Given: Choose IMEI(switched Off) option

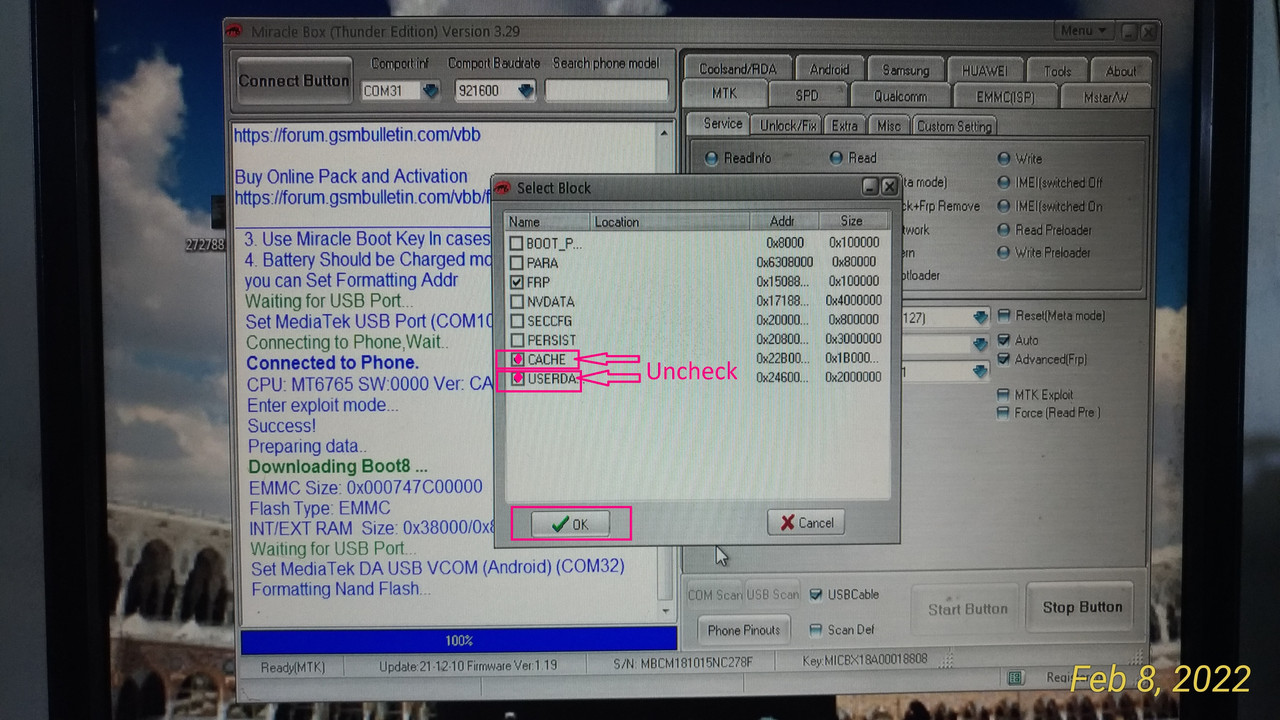Looking at the screenshot, I should point(1004,183).
